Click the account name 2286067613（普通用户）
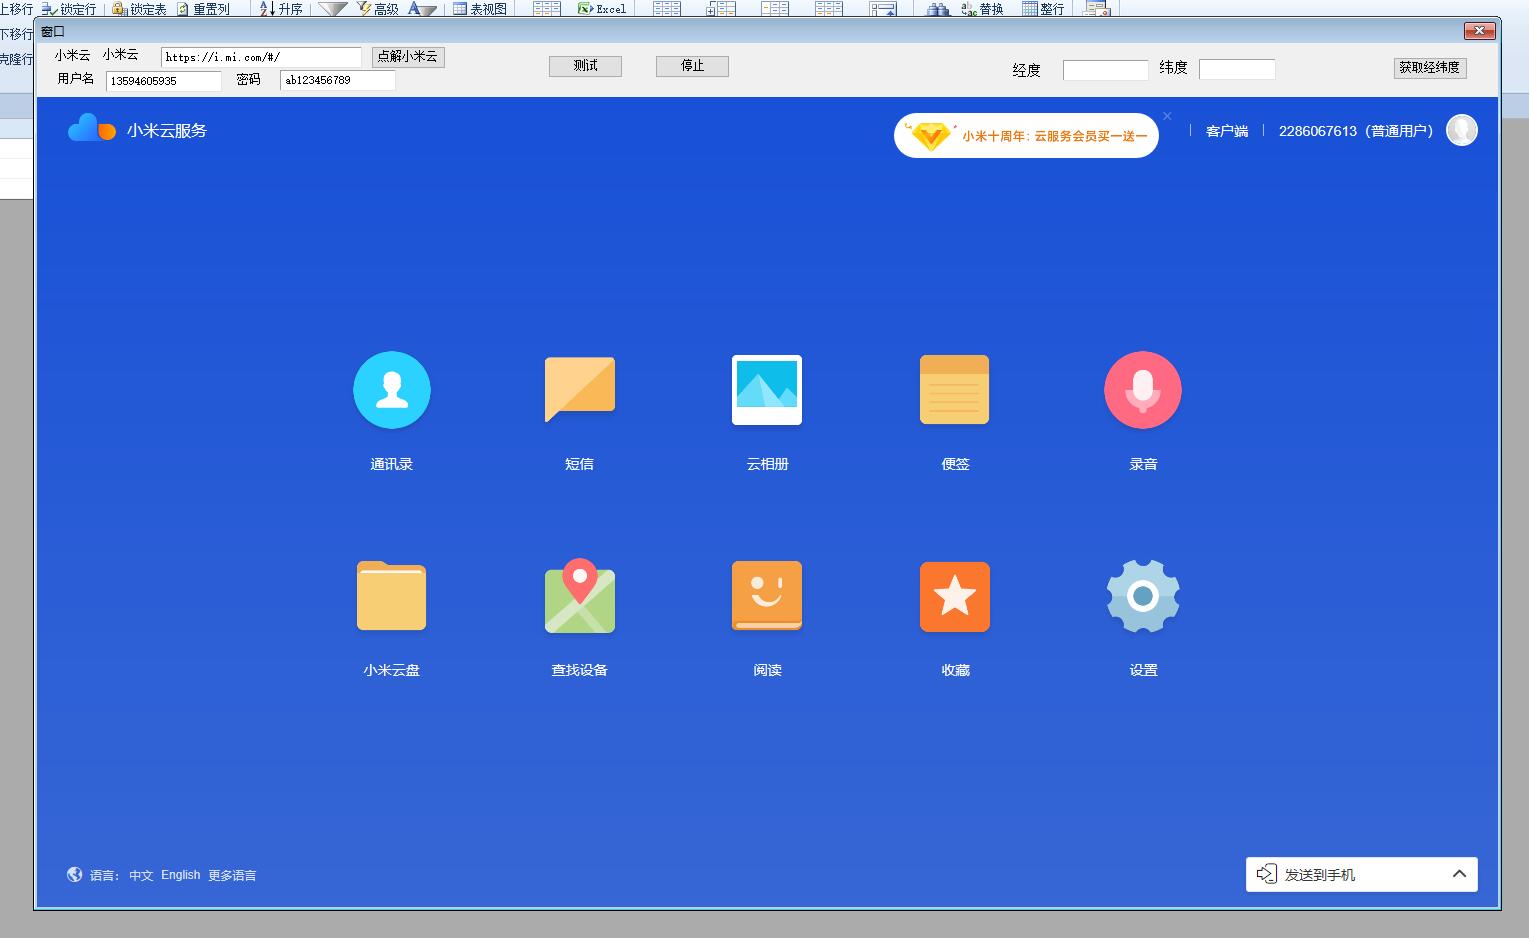 1356,131
